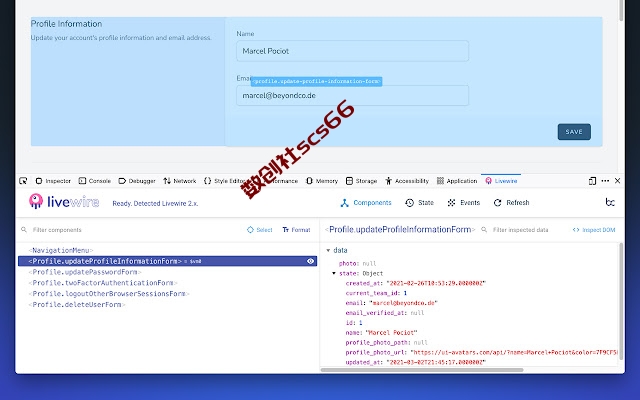This screenshot has height=400, width=640.
Task: Click the photo: null property
Action: pos(358,264)
